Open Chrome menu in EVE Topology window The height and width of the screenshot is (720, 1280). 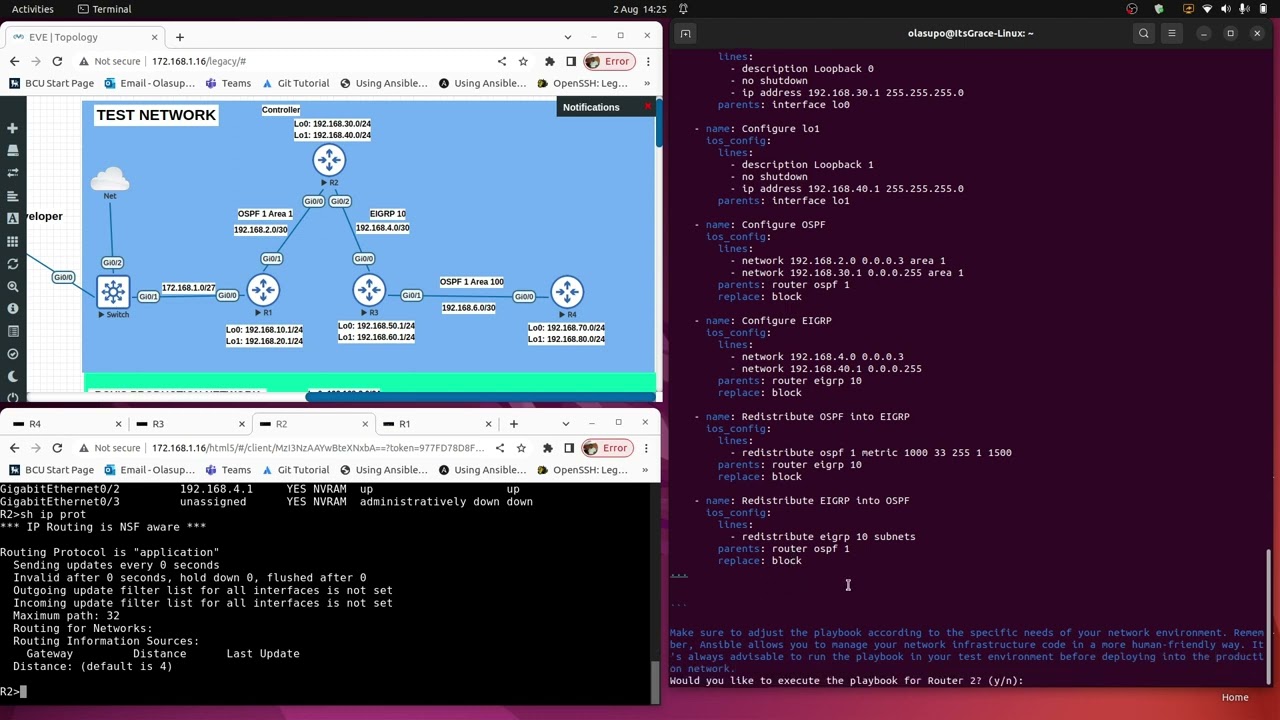648,61
